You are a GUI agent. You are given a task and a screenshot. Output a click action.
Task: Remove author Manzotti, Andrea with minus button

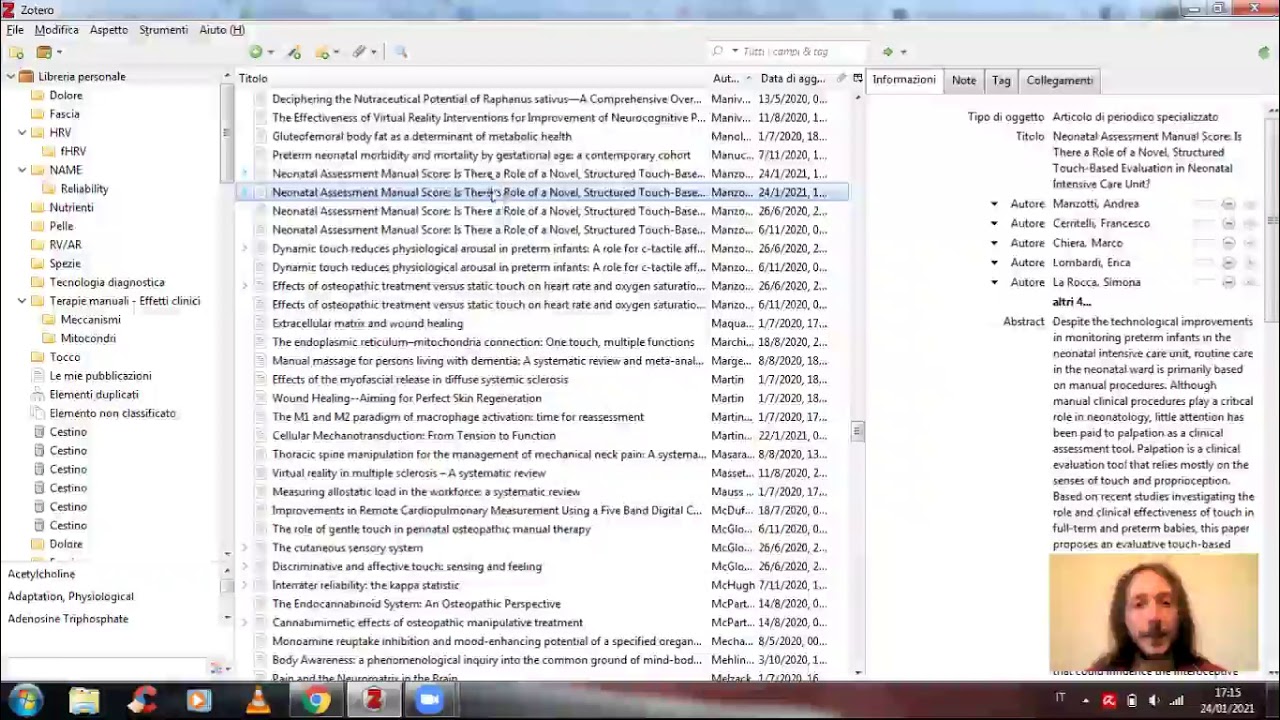click(1228, 204)
